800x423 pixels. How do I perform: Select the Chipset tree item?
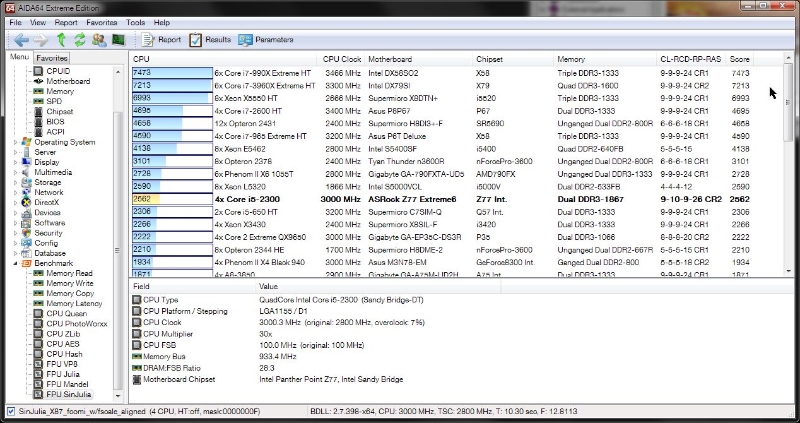[59, 111]
